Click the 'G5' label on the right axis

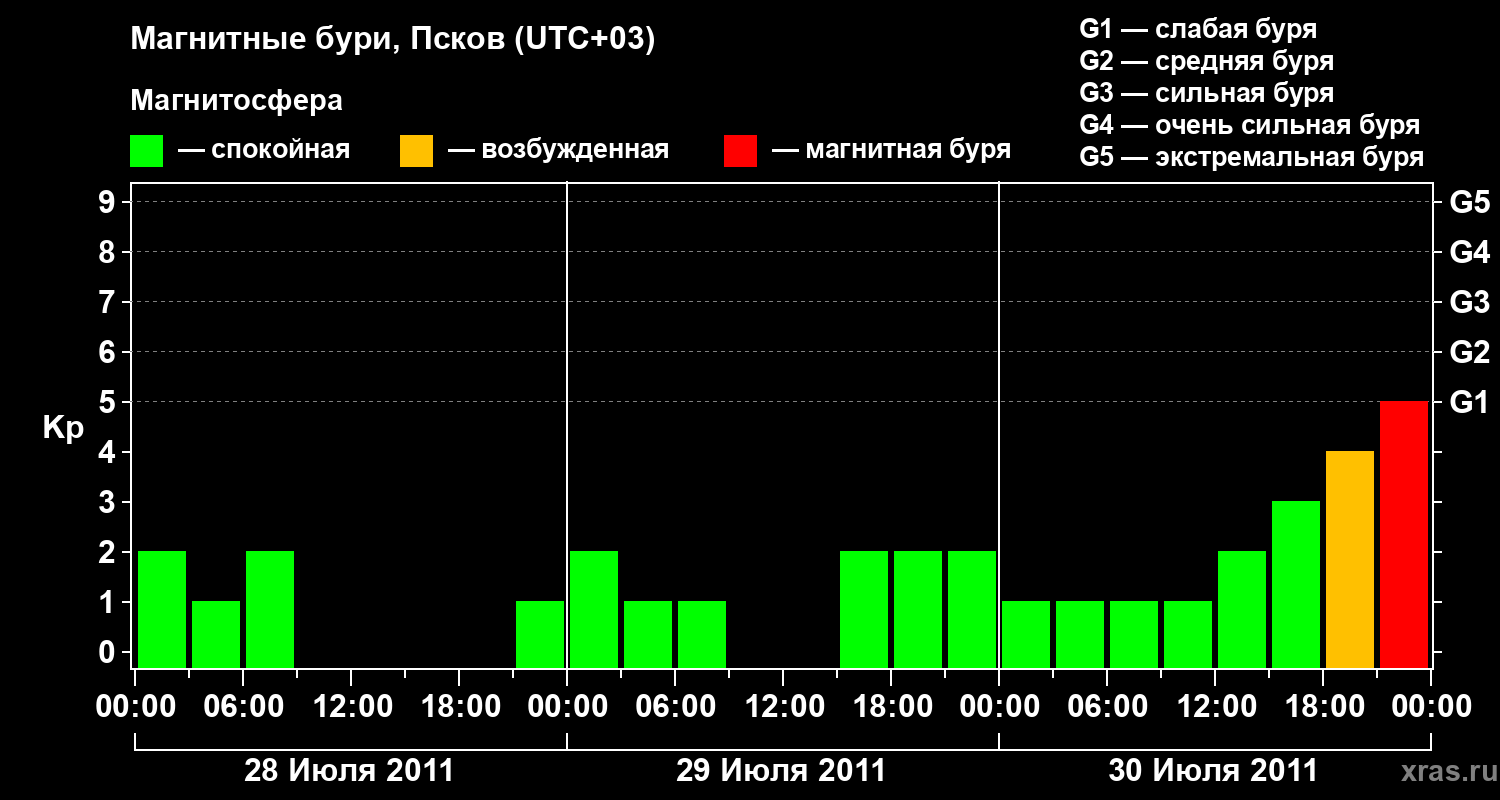(x=1470, y=202)
